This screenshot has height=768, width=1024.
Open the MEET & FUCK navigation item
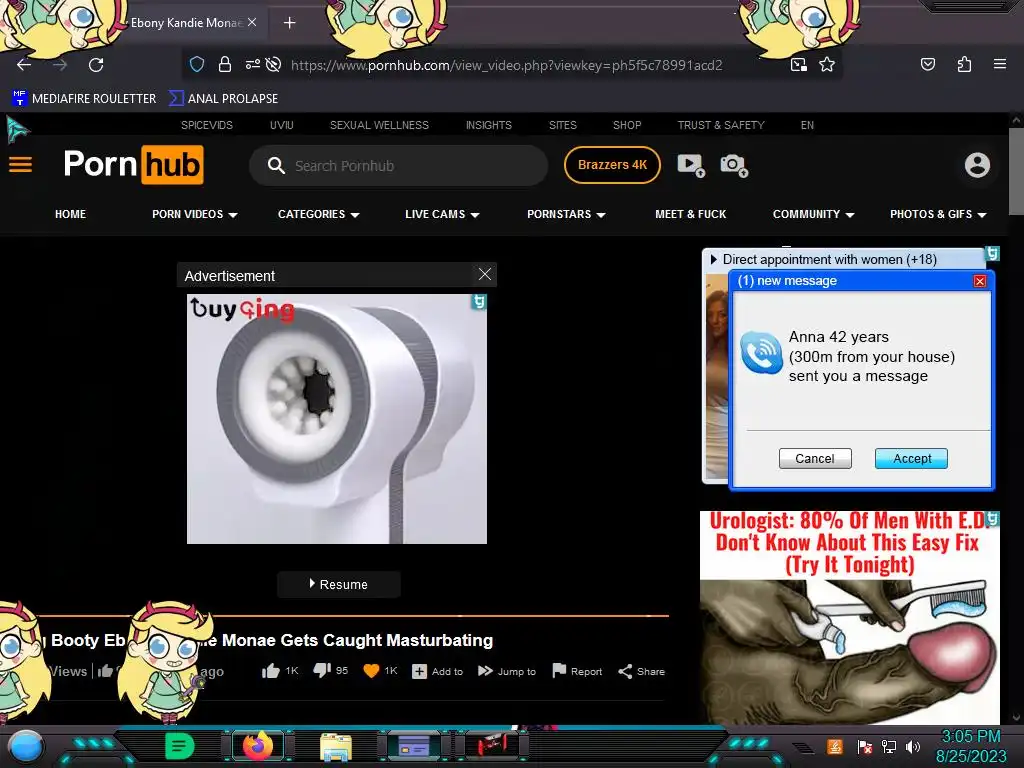point(690,214)
